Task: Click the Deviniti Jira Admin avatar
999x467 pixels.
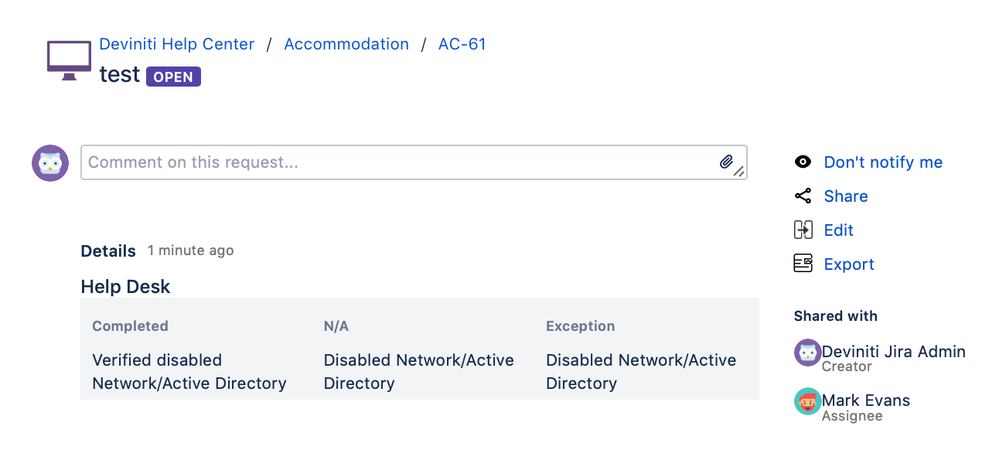Action: tap(807, 353)
